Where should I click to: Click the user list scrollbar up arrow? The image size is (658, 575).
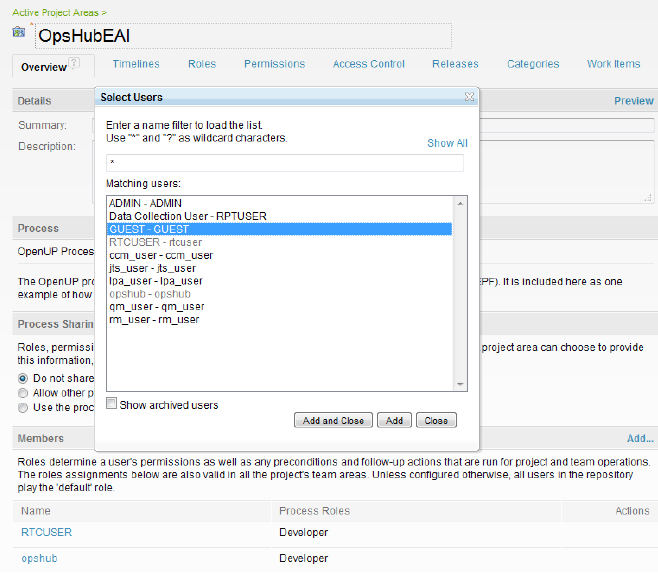460,203
